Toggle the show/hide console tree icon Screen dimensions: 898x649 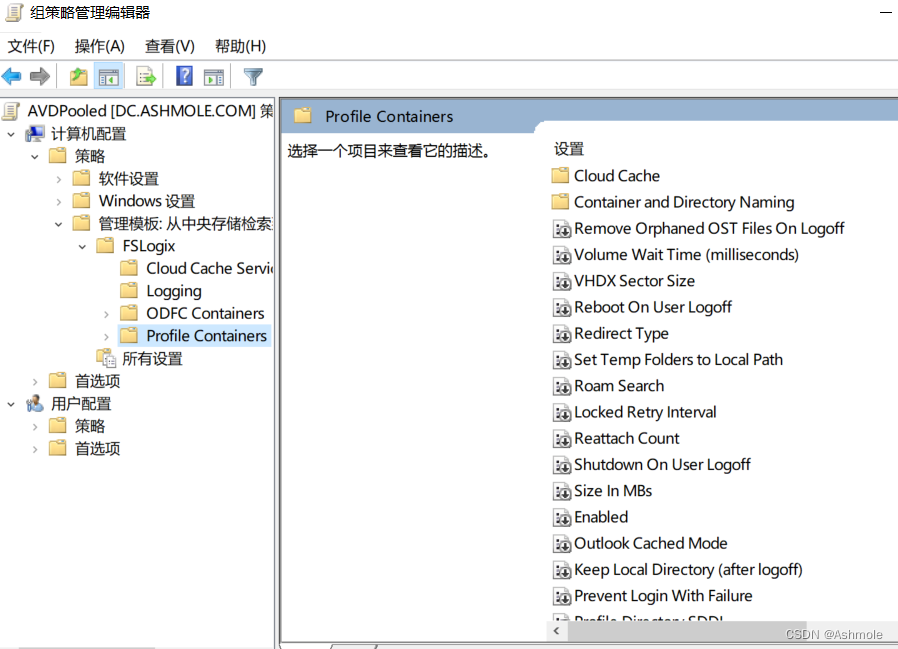click(x=108, y=76)
